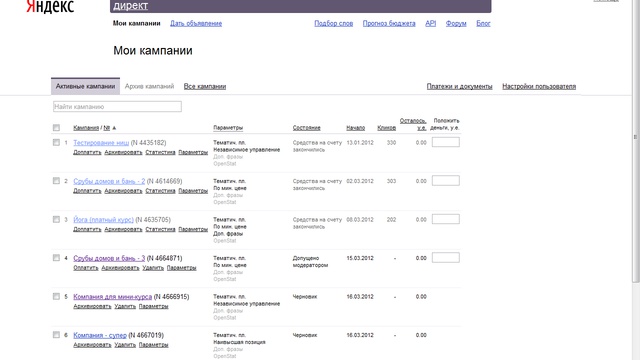Open Статистика for Тестирование ниш
The width and height of the screenshot is (640, 360).
coord(160,152)
